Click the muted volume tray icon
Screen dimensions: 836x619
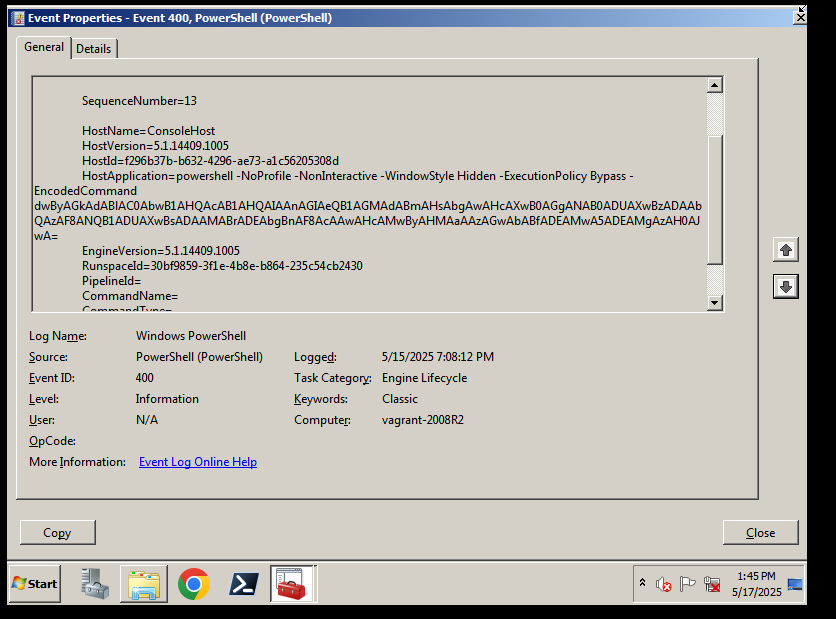coord(664,584)
